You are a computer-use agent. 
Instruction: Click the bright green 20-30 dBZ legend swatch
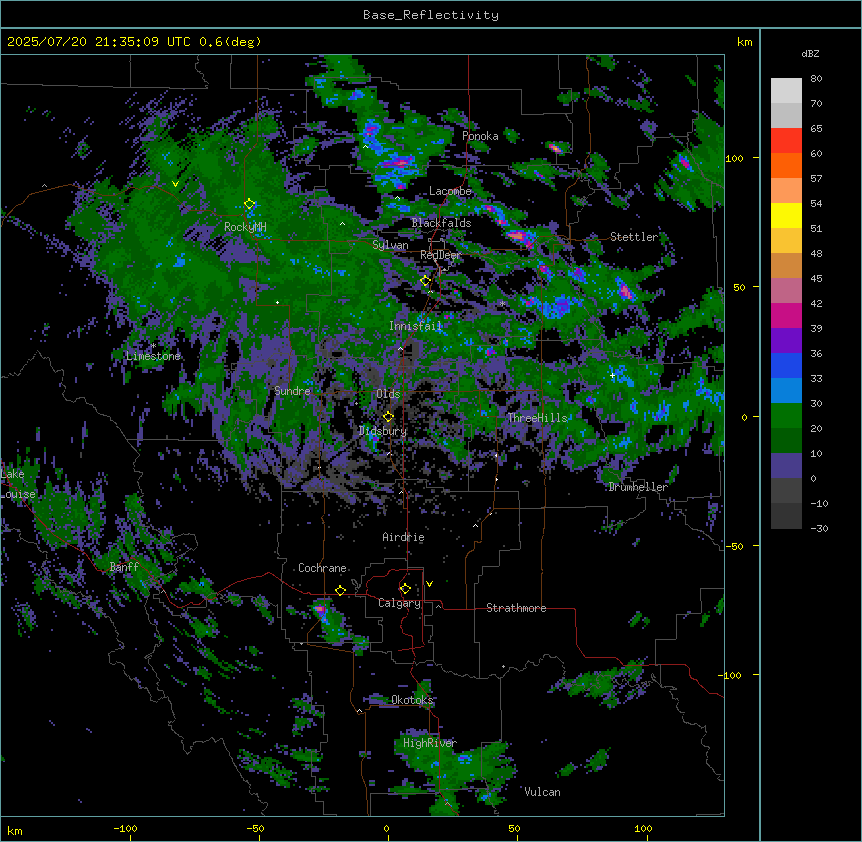tap(786, 416)
